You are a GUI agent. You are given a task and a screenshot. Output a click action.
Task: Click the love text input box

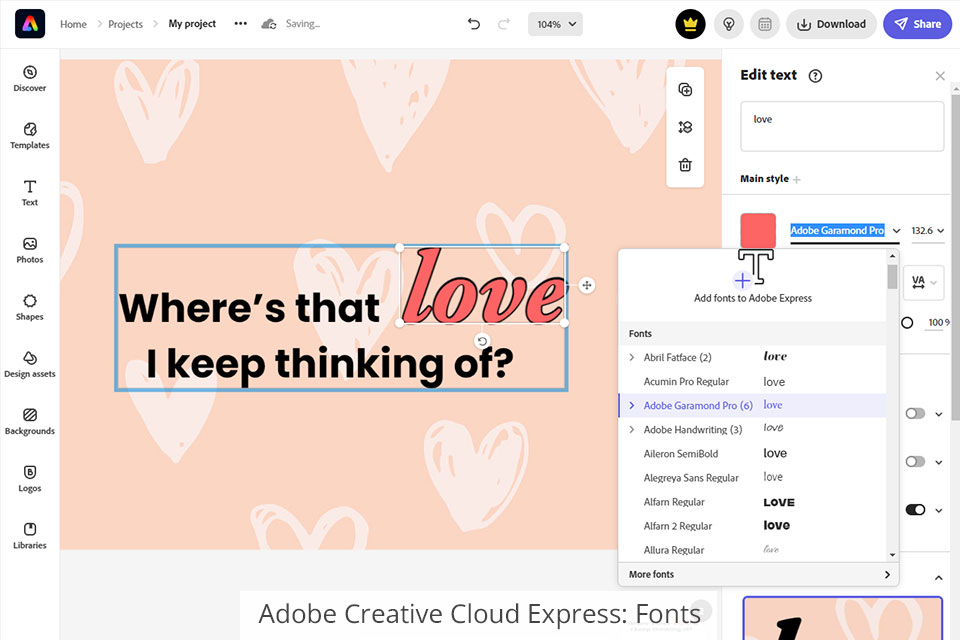pos(842,127)
